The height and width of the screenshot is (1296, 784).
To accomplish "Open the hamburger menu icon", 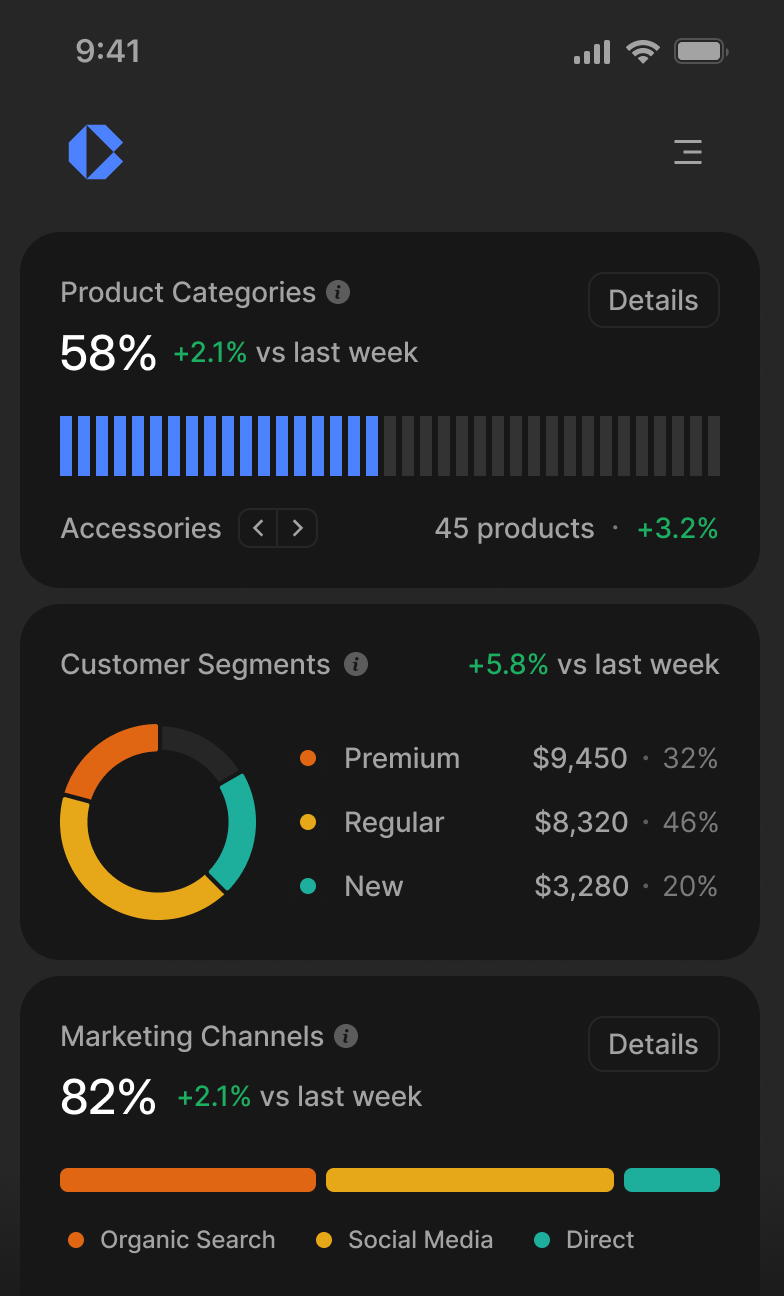I will point(688,152).
